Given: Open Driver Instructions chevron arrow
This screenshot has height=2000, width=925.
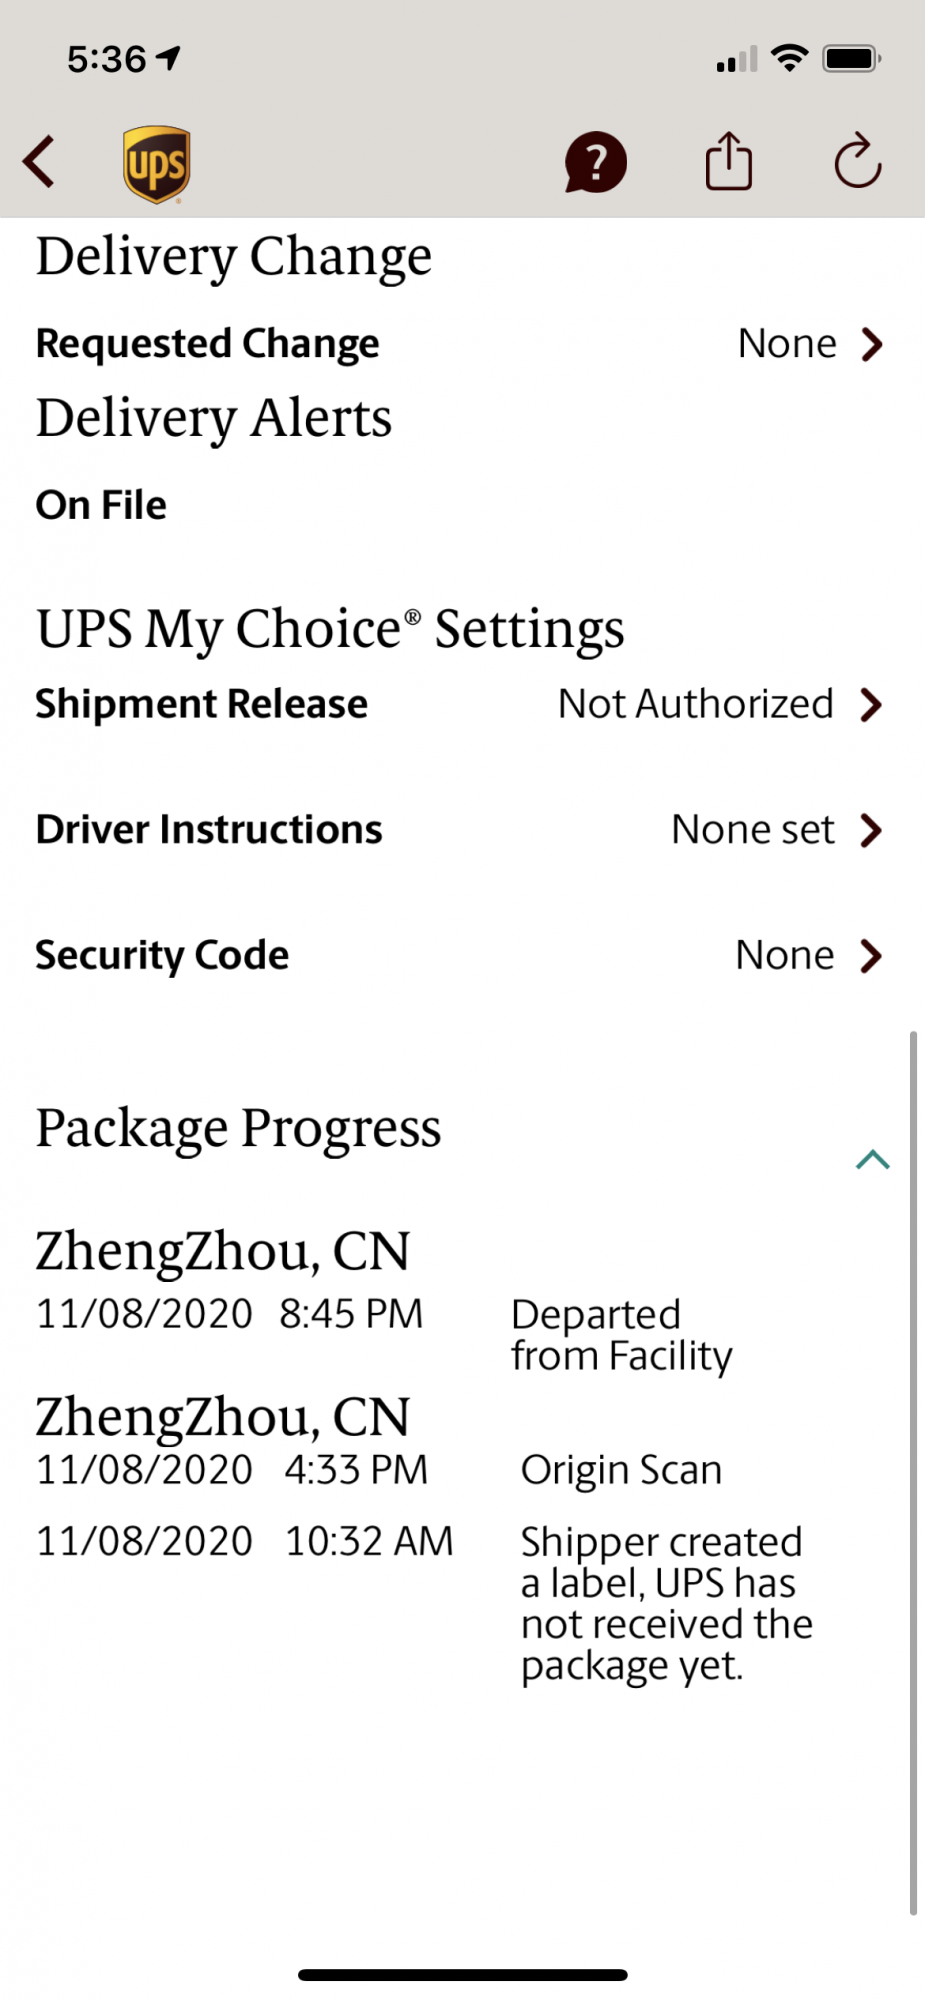Looking at the screenshot, I should 872,830.
